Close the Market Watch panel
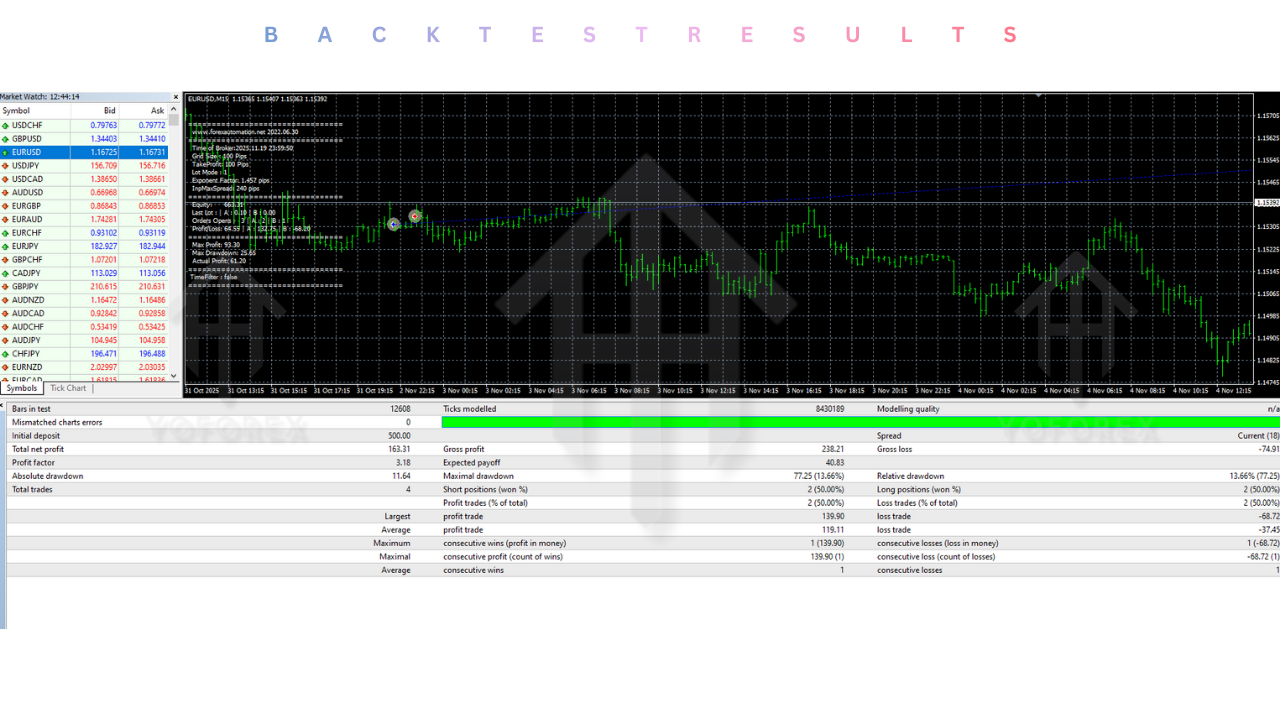Viewport: 1280px width, 720px height. pos(175,96)
